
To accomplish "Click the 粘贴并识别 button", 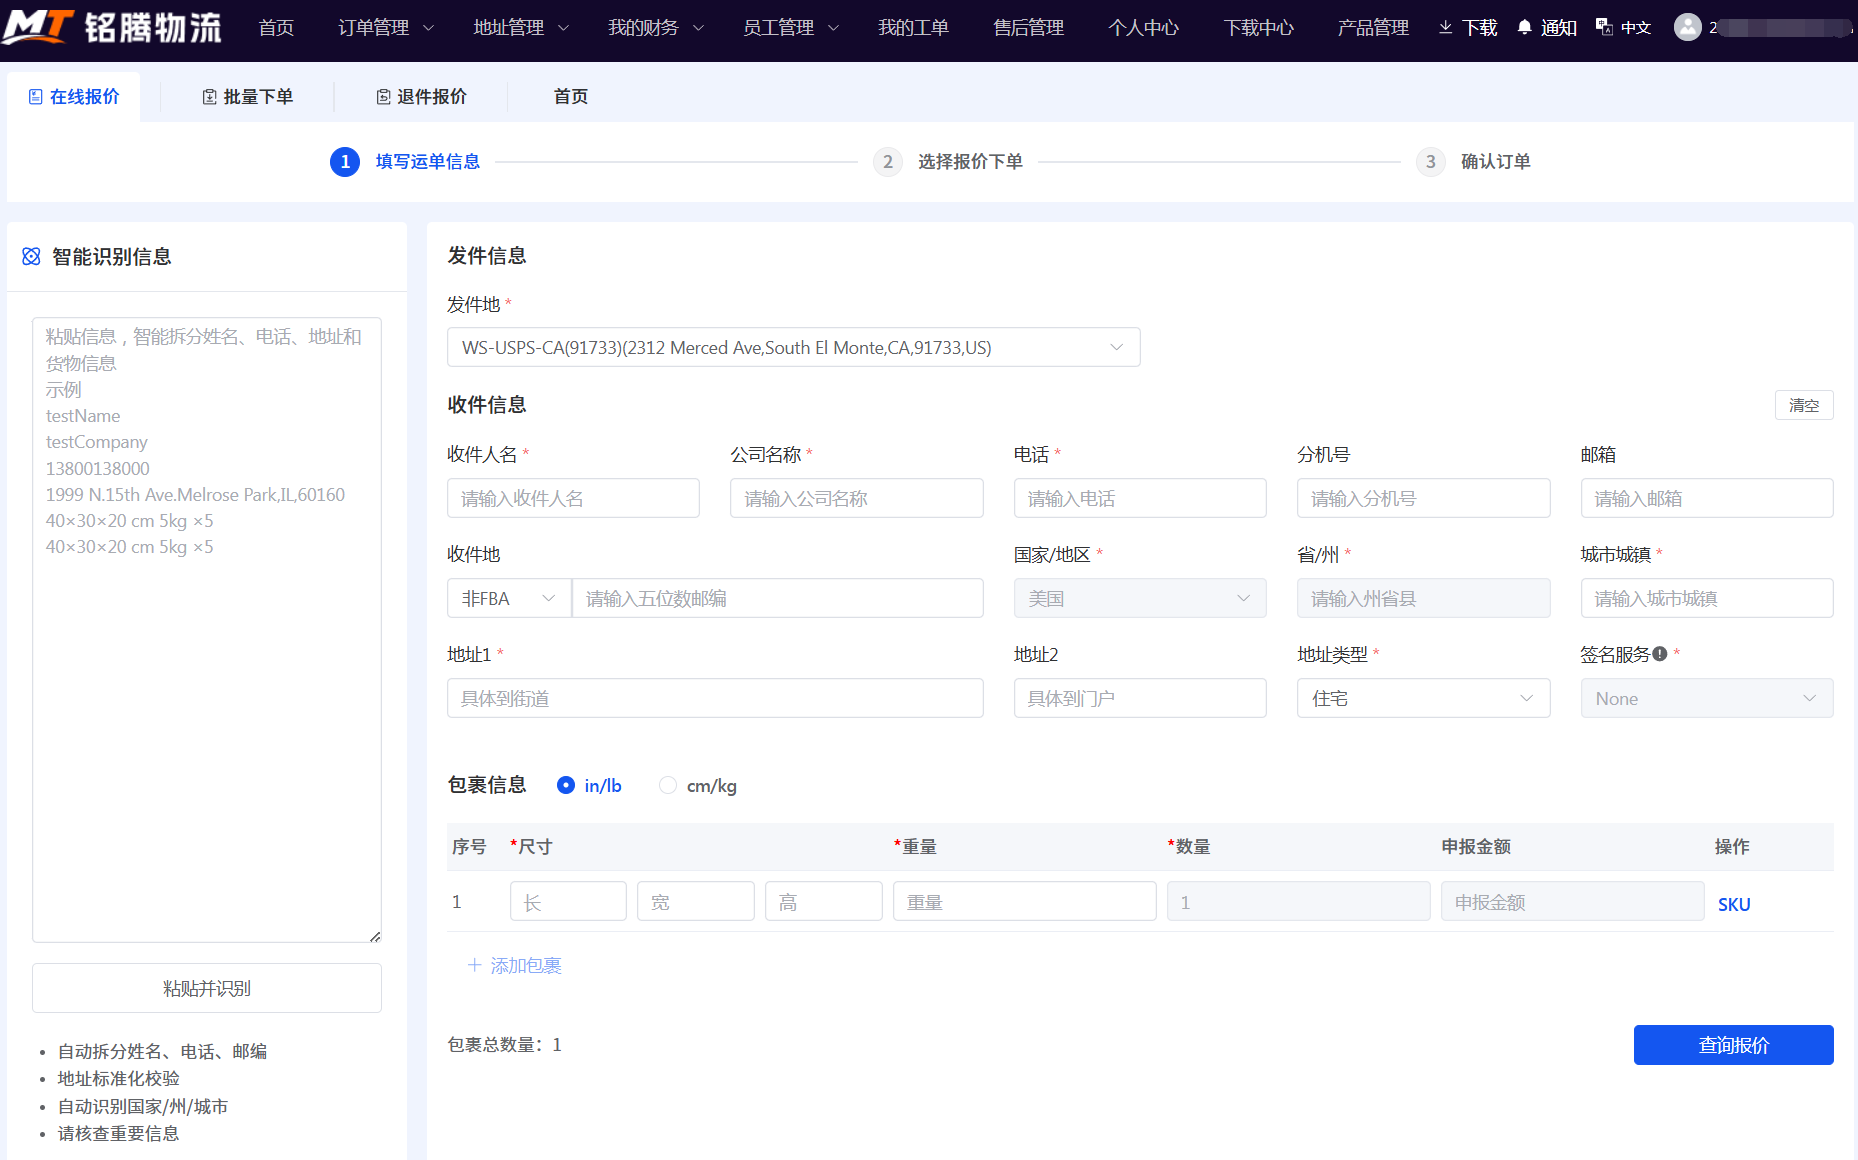I will 207,988.
